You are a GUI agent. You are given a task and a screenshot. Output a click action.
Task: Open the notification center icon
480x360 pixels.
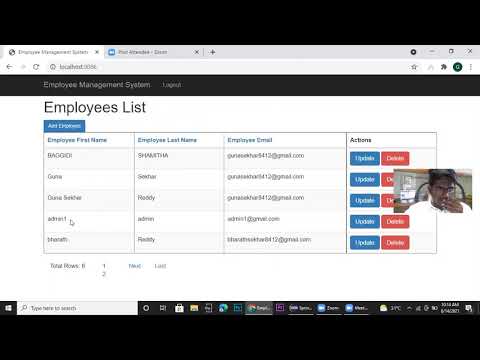(469, 308)
